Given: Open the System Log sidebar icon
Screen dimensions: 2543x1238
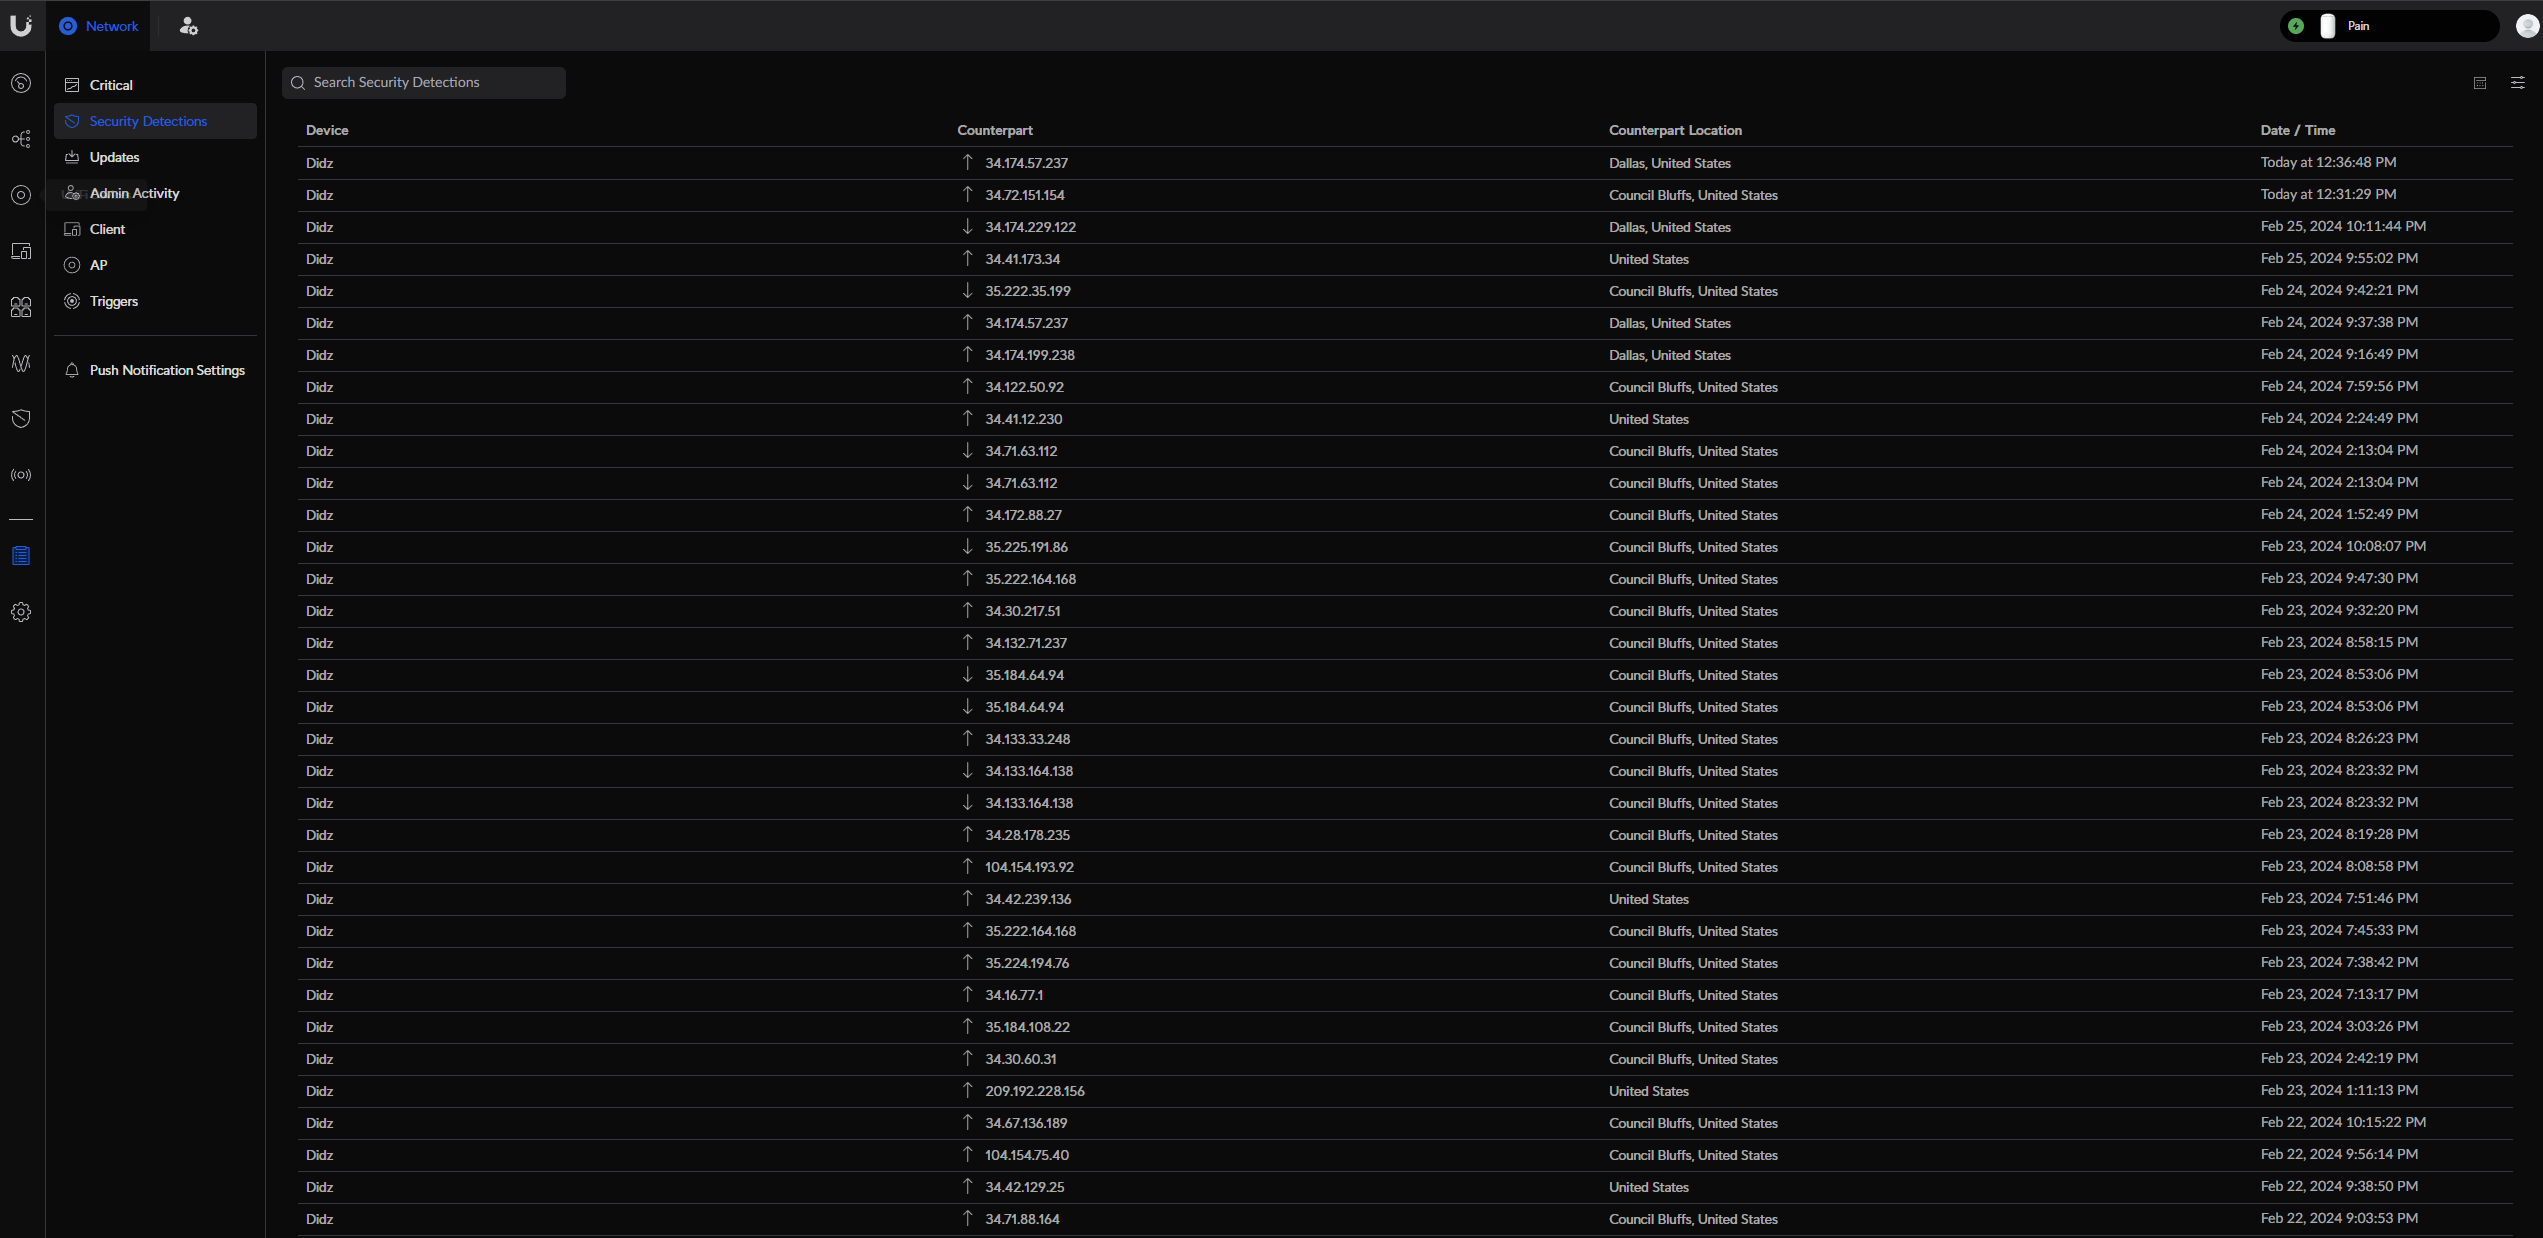Looking at the screenshot, I should tap(21, 556).
